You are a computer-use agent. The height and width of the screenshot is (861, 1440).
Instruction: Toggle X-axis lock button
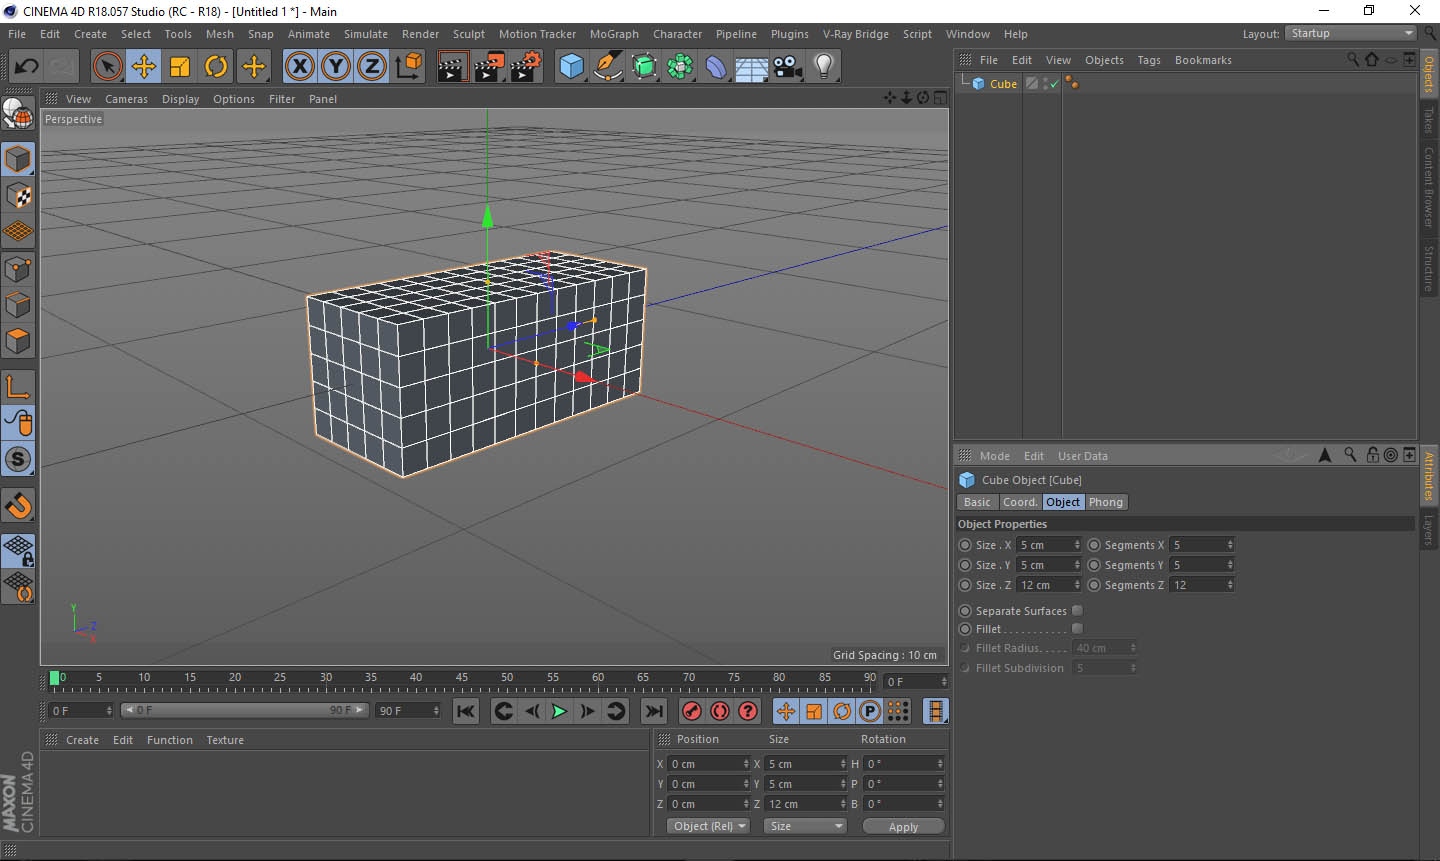(299, 67)
